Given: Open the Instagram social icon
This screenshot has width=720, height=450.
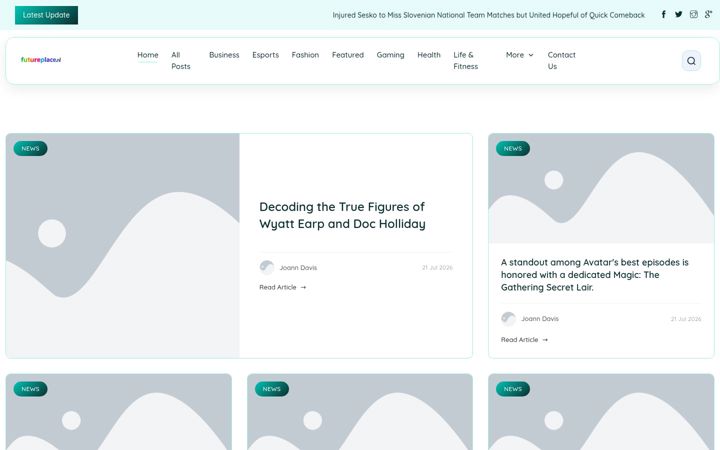Looking at the screenshot, I should click(693, 15).
